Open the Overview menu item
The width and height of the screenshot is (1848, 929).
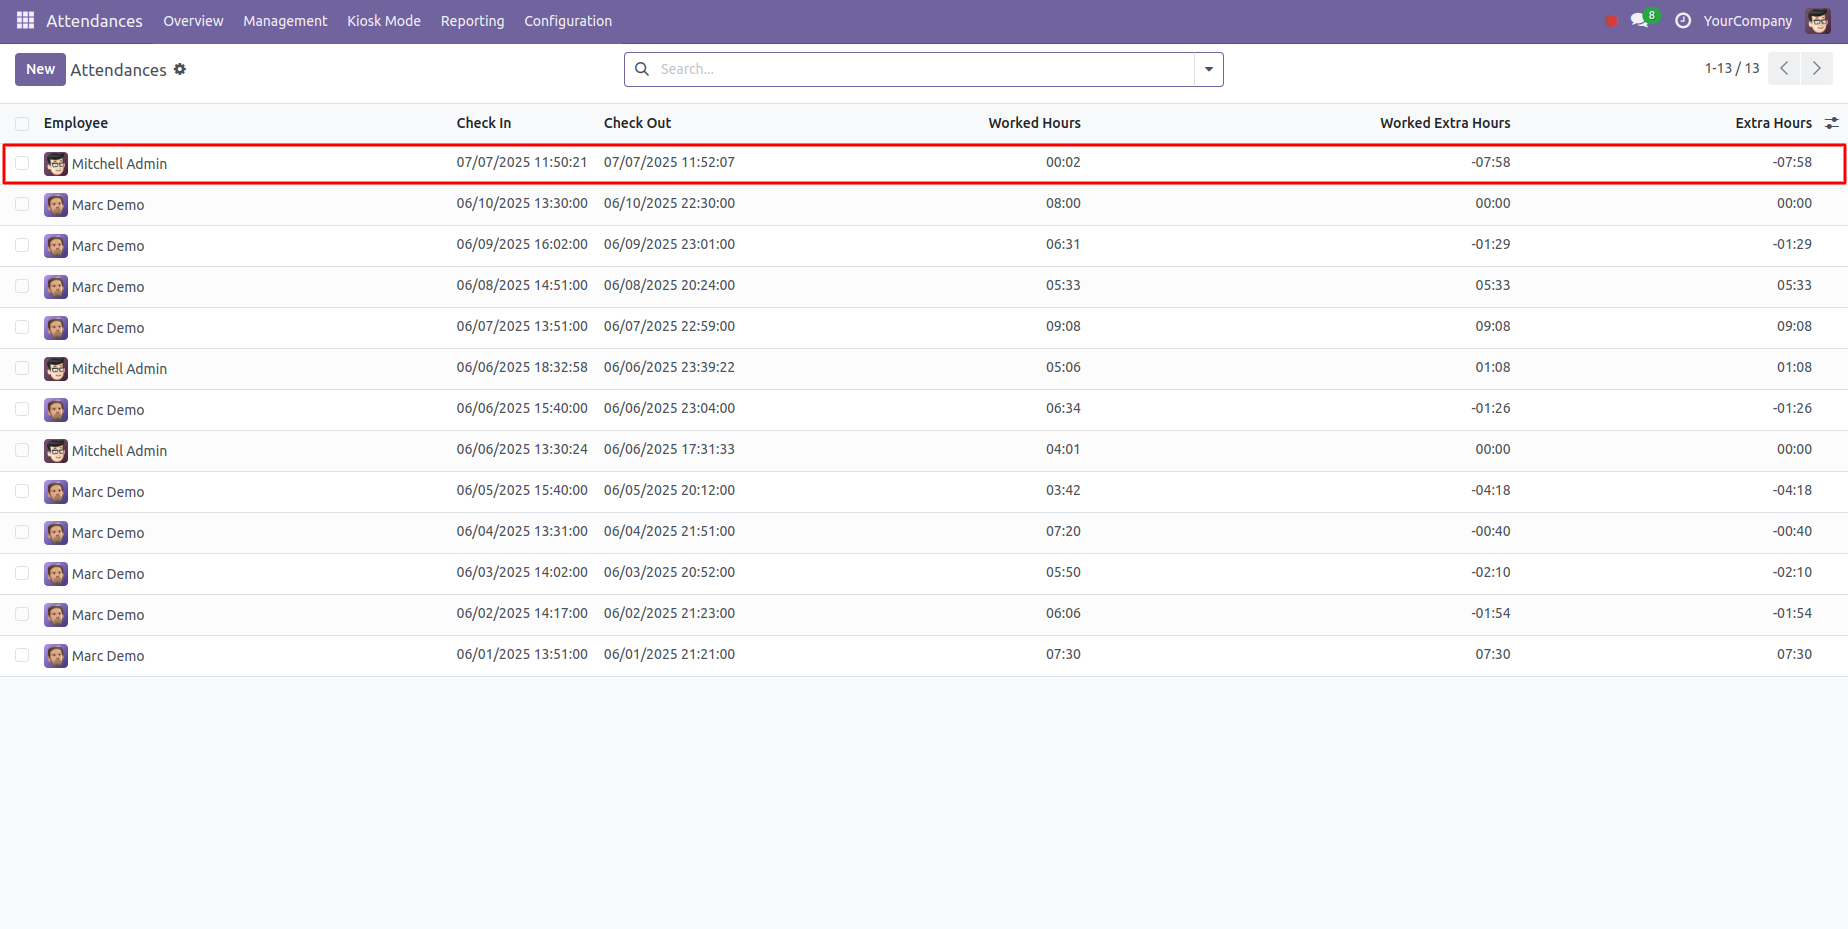tap(193, 21)
